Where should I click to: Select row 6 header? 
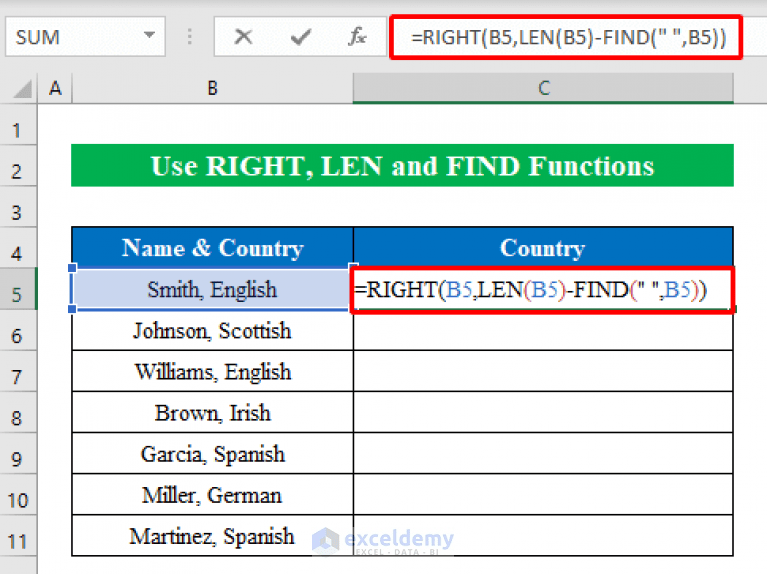18,330
